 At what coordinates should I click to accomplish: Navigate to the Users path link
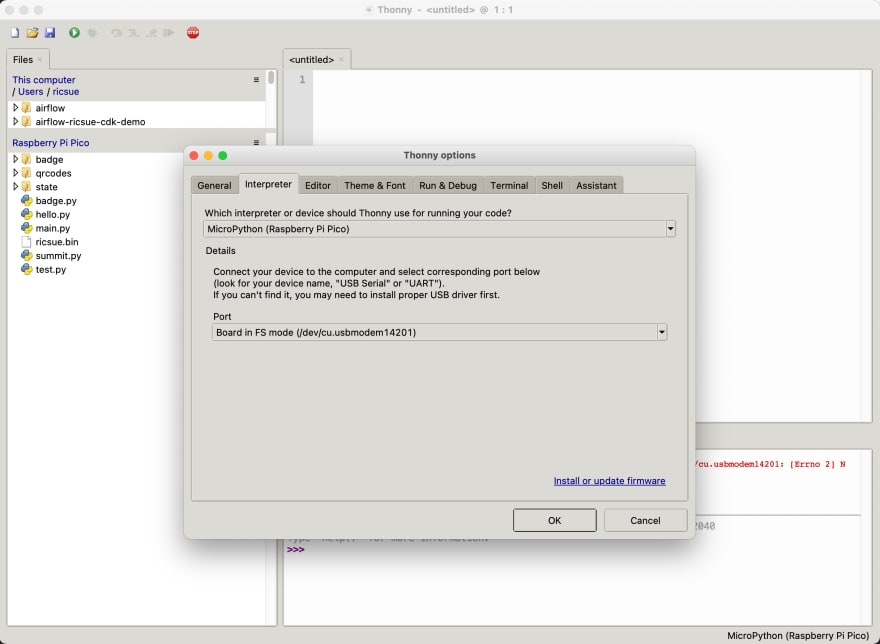[x=30, y=92]
